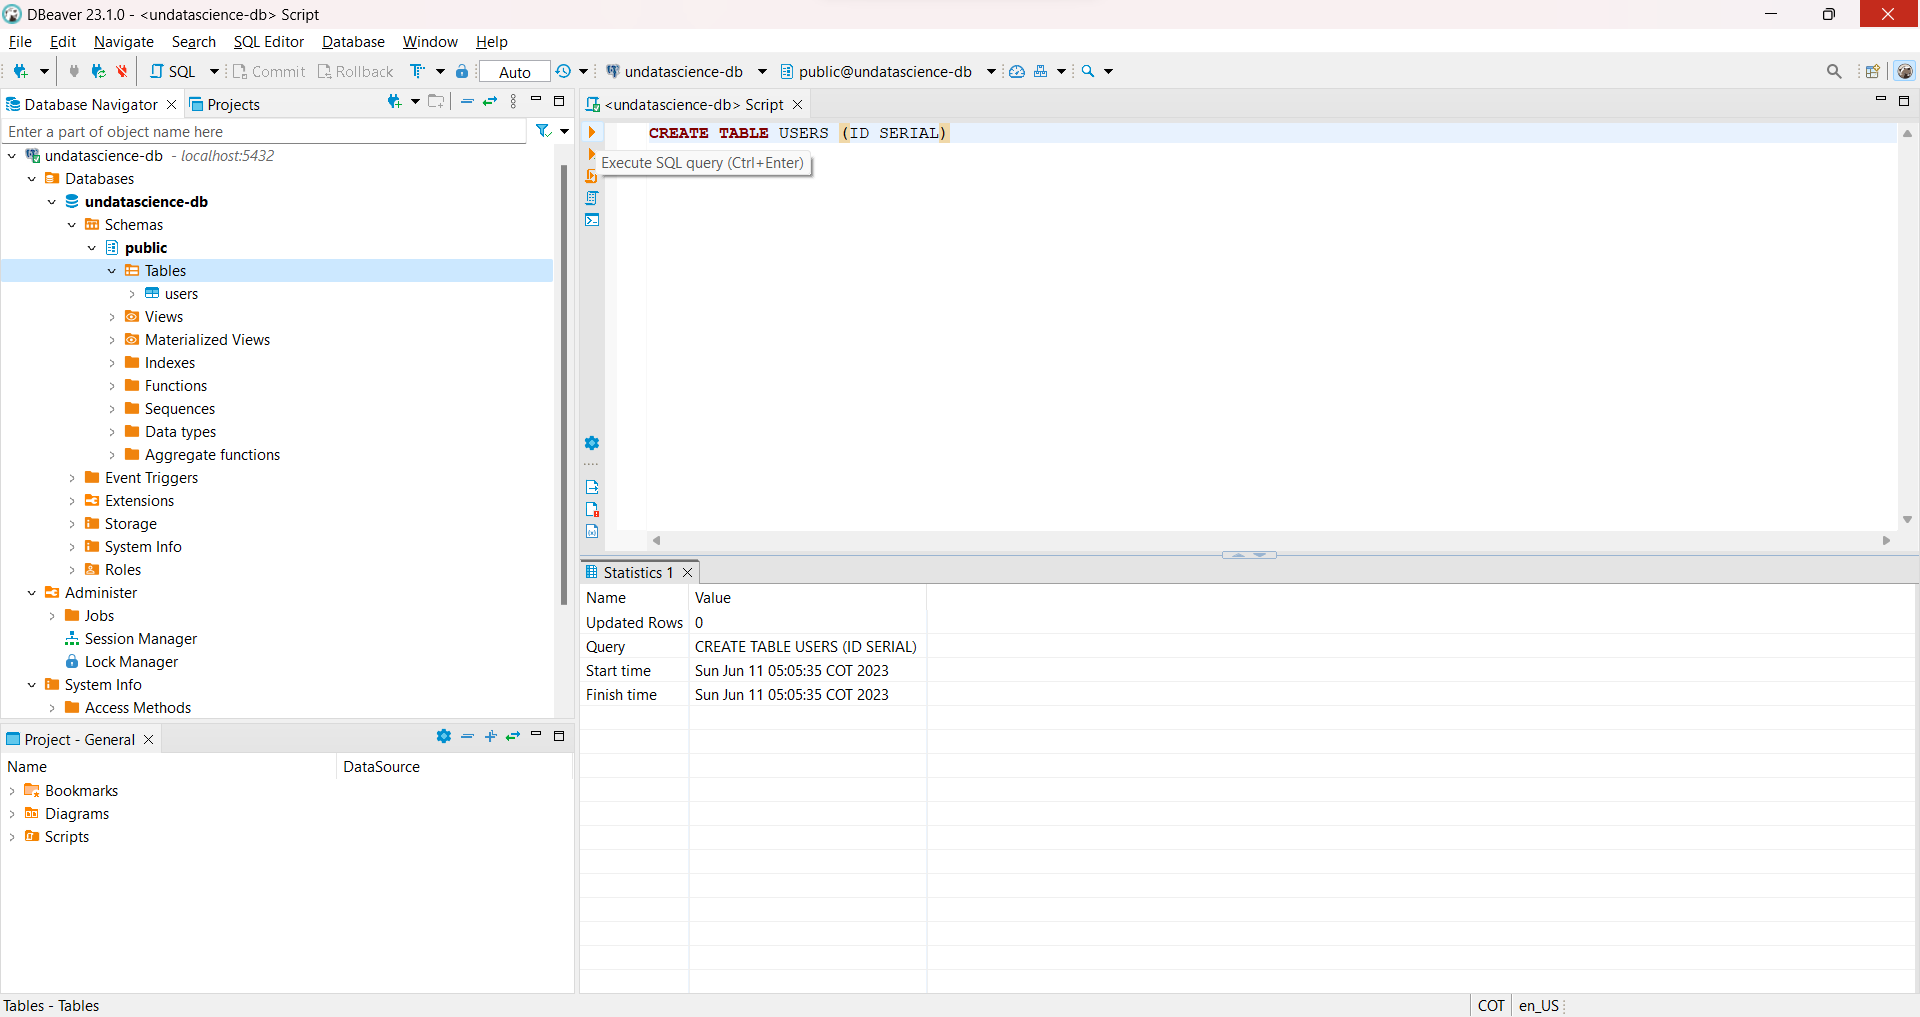
Task: Click the Open SQL console icon
Action: pyautogui.click(x=592, y=220)
